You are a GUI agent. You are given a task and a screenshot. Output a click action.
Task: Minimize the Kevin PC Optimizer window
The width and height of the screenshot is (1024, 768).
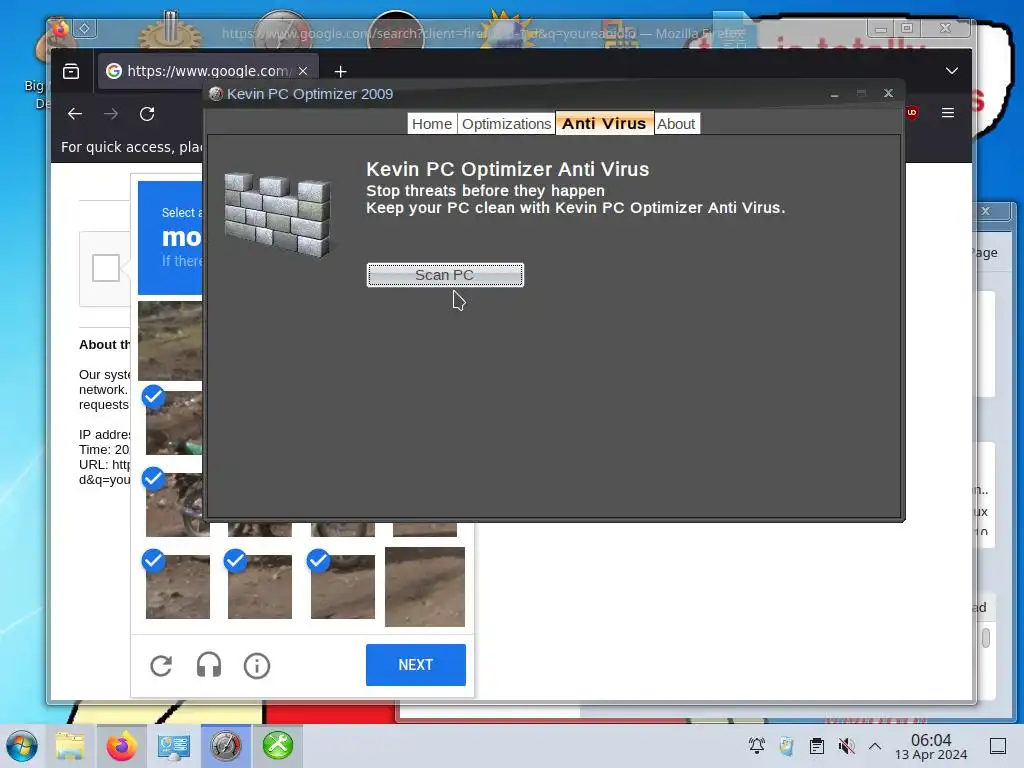tap(834, 94)
